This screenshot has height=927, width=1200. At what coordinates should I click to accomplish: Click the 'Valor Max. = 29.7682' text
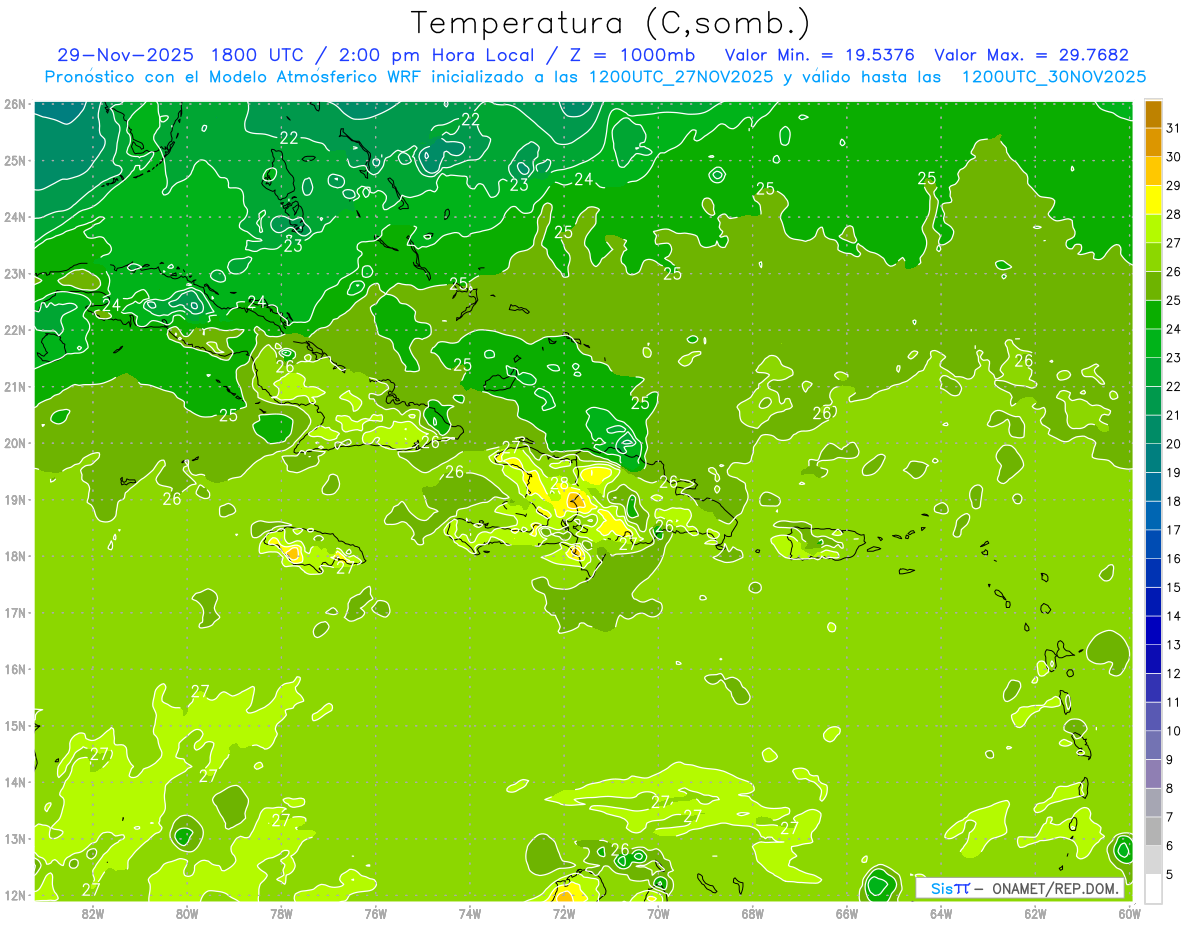pyautogui.click(x=1032, y=55)
